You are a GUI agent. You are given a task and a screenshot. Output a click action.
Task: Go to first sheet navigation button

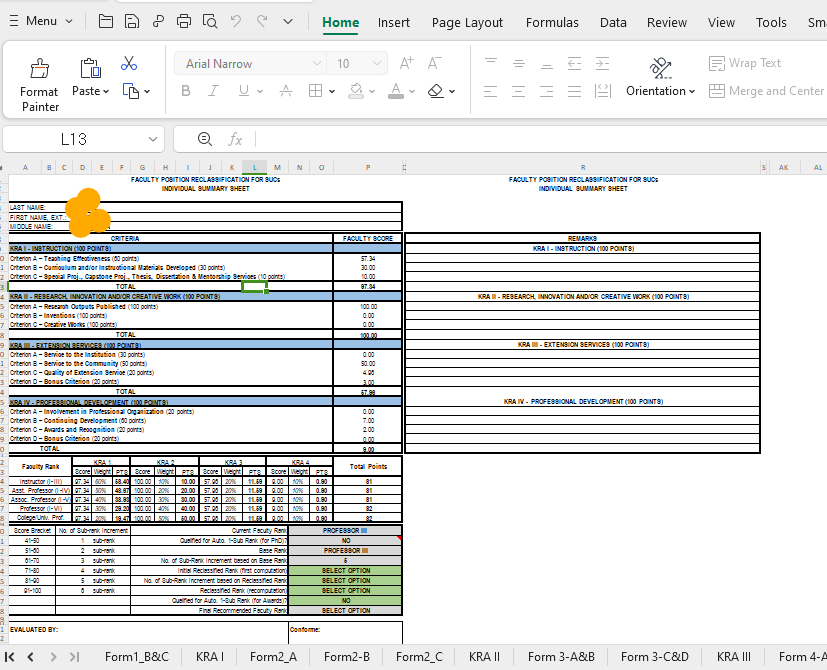pos(9,657)
